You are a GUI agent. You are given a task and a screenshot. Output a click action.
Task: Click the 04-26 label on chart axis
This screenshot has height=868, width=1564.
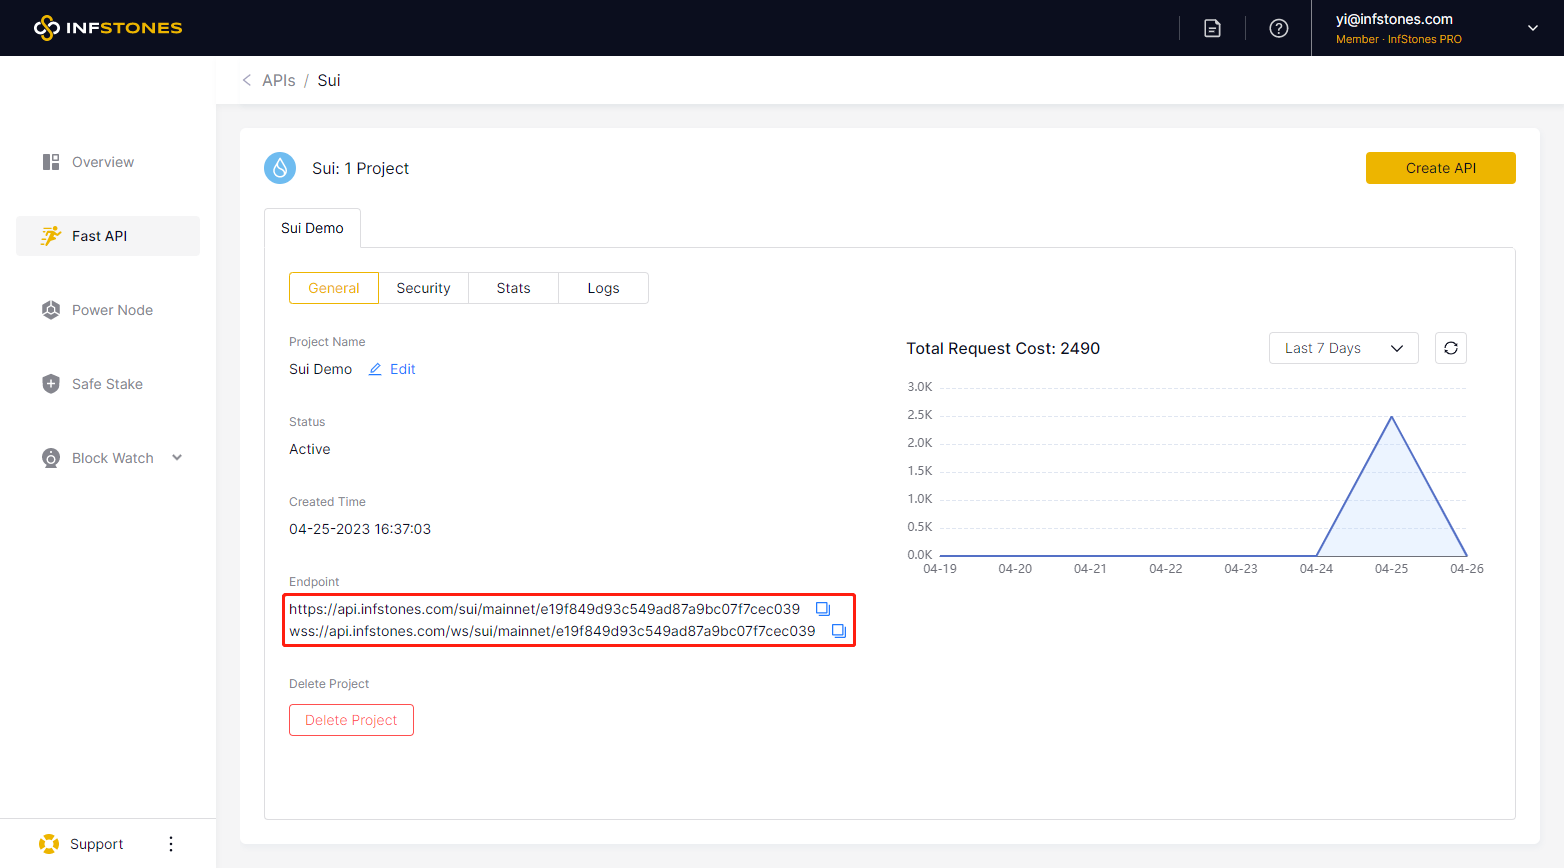1467,568
